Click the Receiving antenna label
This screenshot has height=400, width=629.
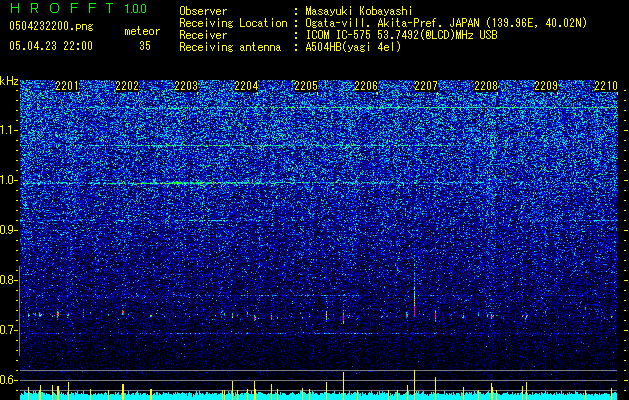(x=230, y=47)
